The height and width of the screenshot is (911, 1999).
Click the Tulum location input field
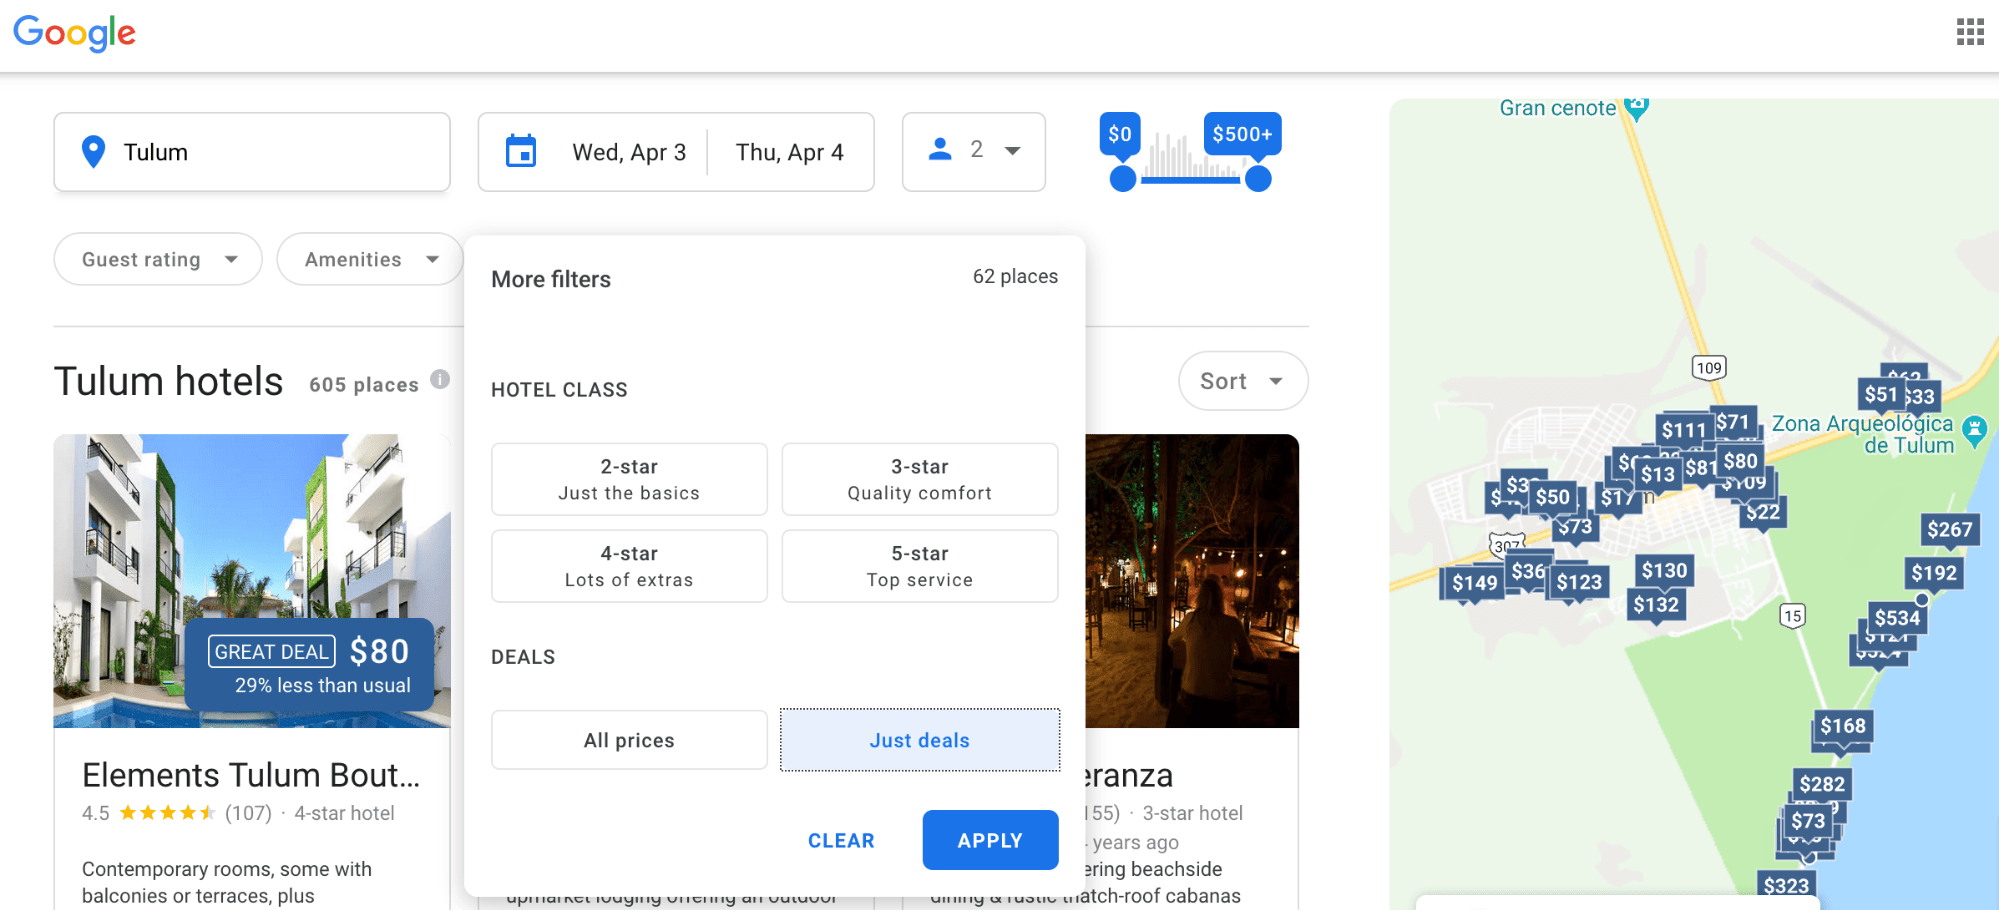252,152
